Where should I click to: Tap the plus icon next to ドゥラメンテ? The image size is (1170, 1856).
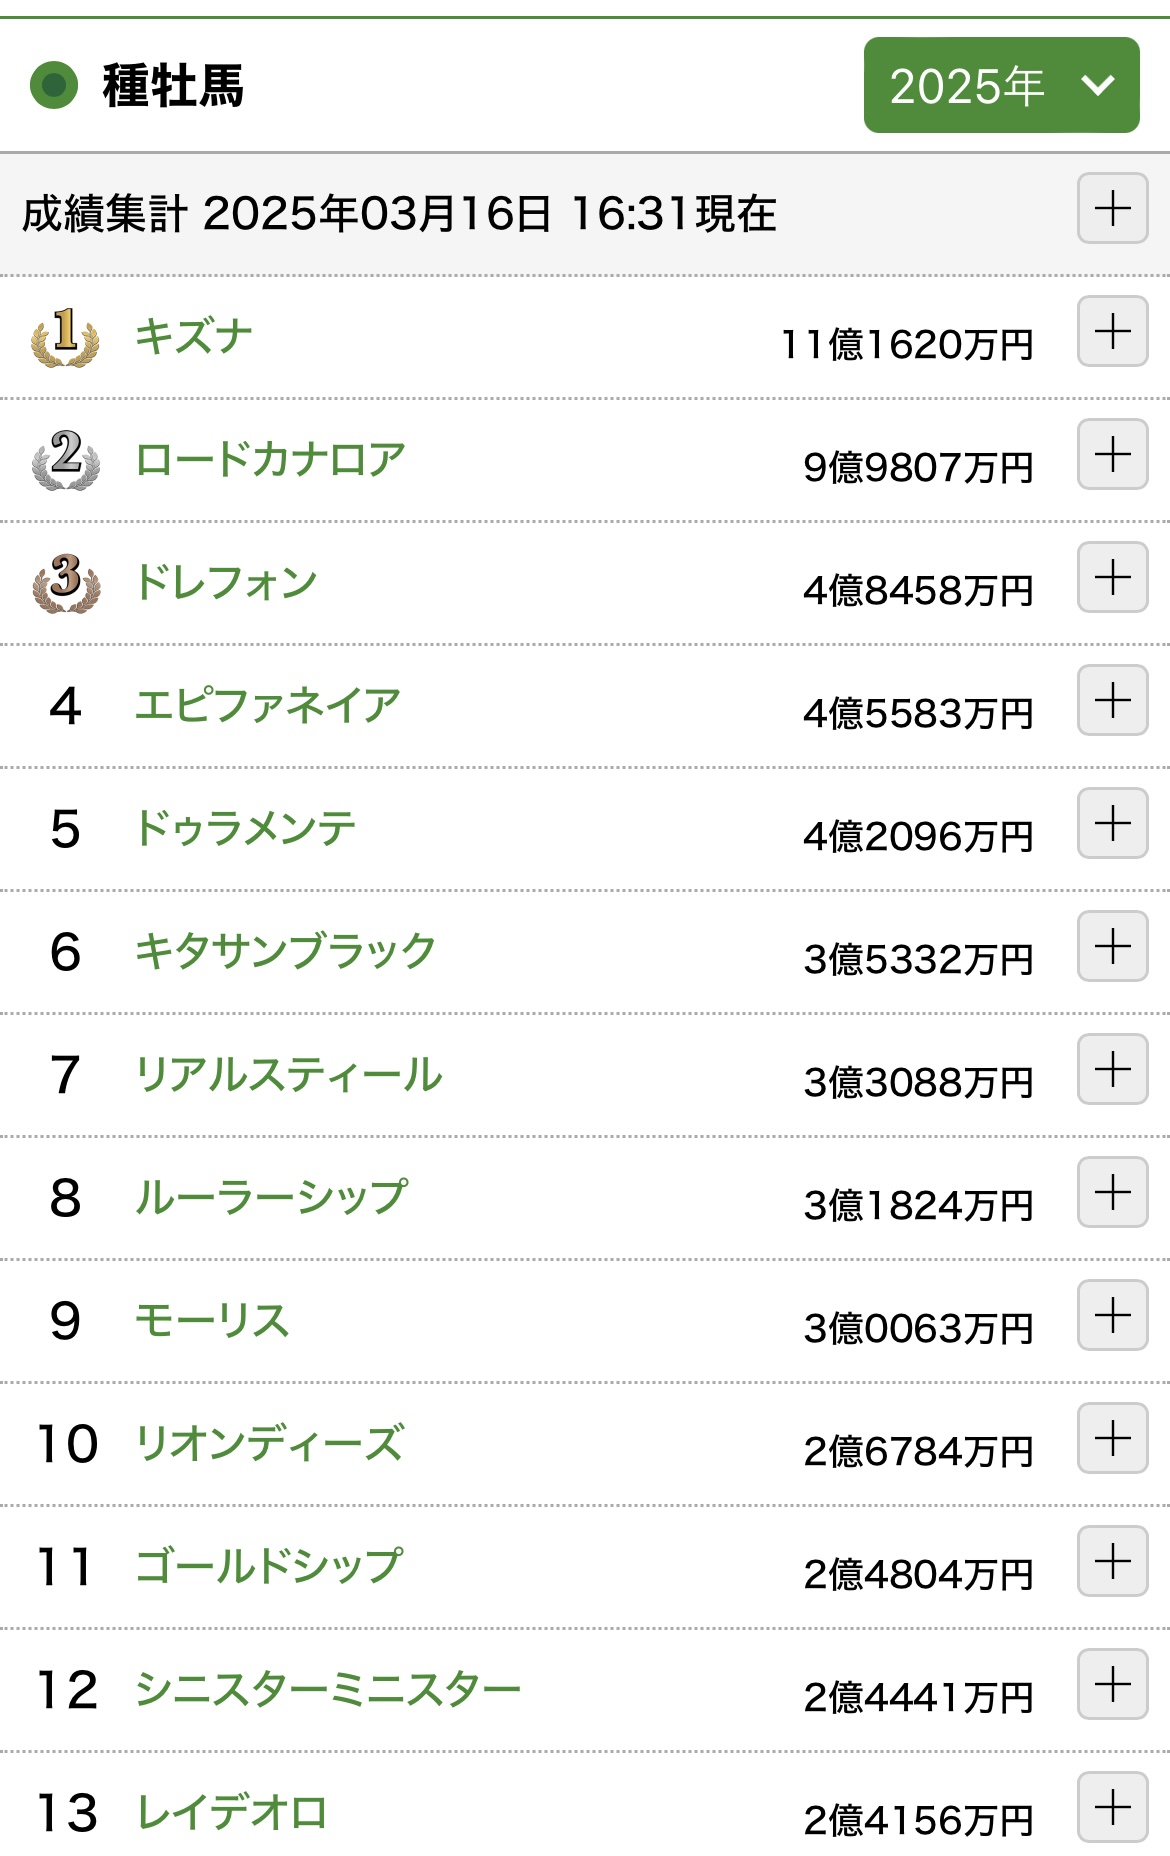click(x=1112, y=824)
